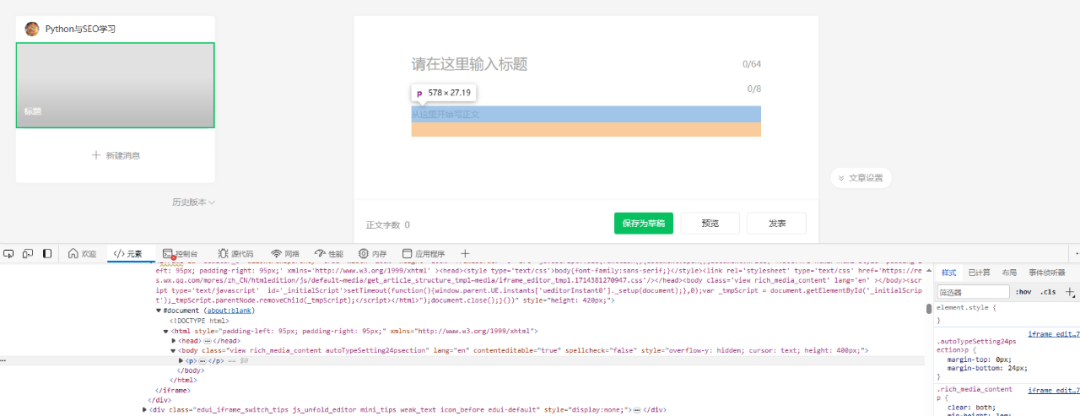Open the 内存 memory tab
1080x416 pixels.
coord(373,253)
